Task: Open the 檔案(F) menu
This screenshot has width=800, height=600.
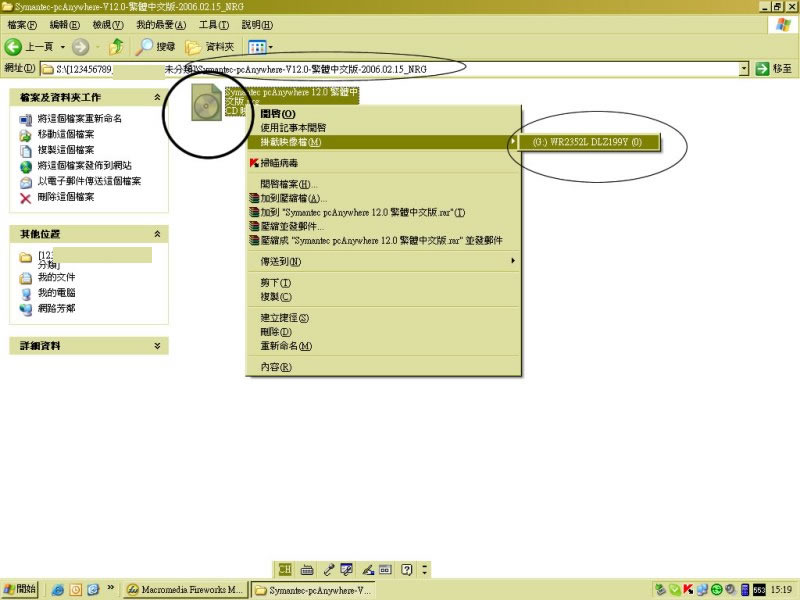Action: (x=21, y=24)
